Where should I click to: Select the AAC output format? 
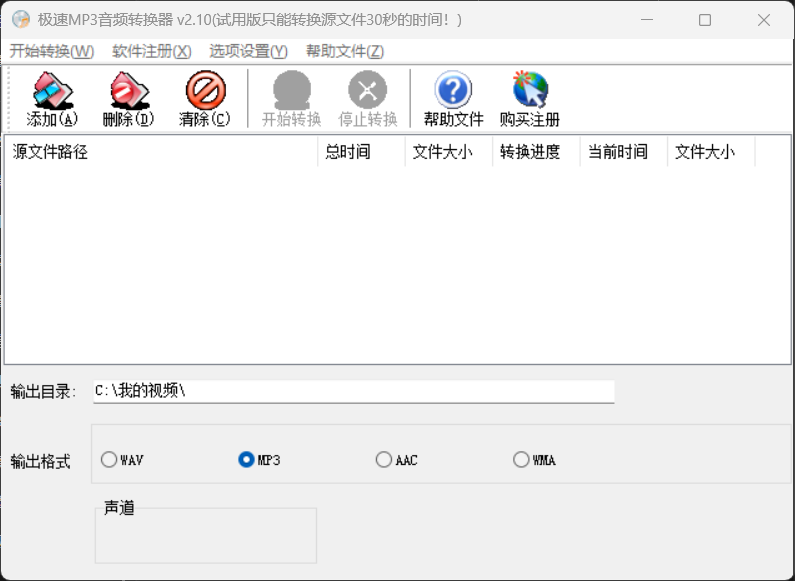[x=396, y=460]
